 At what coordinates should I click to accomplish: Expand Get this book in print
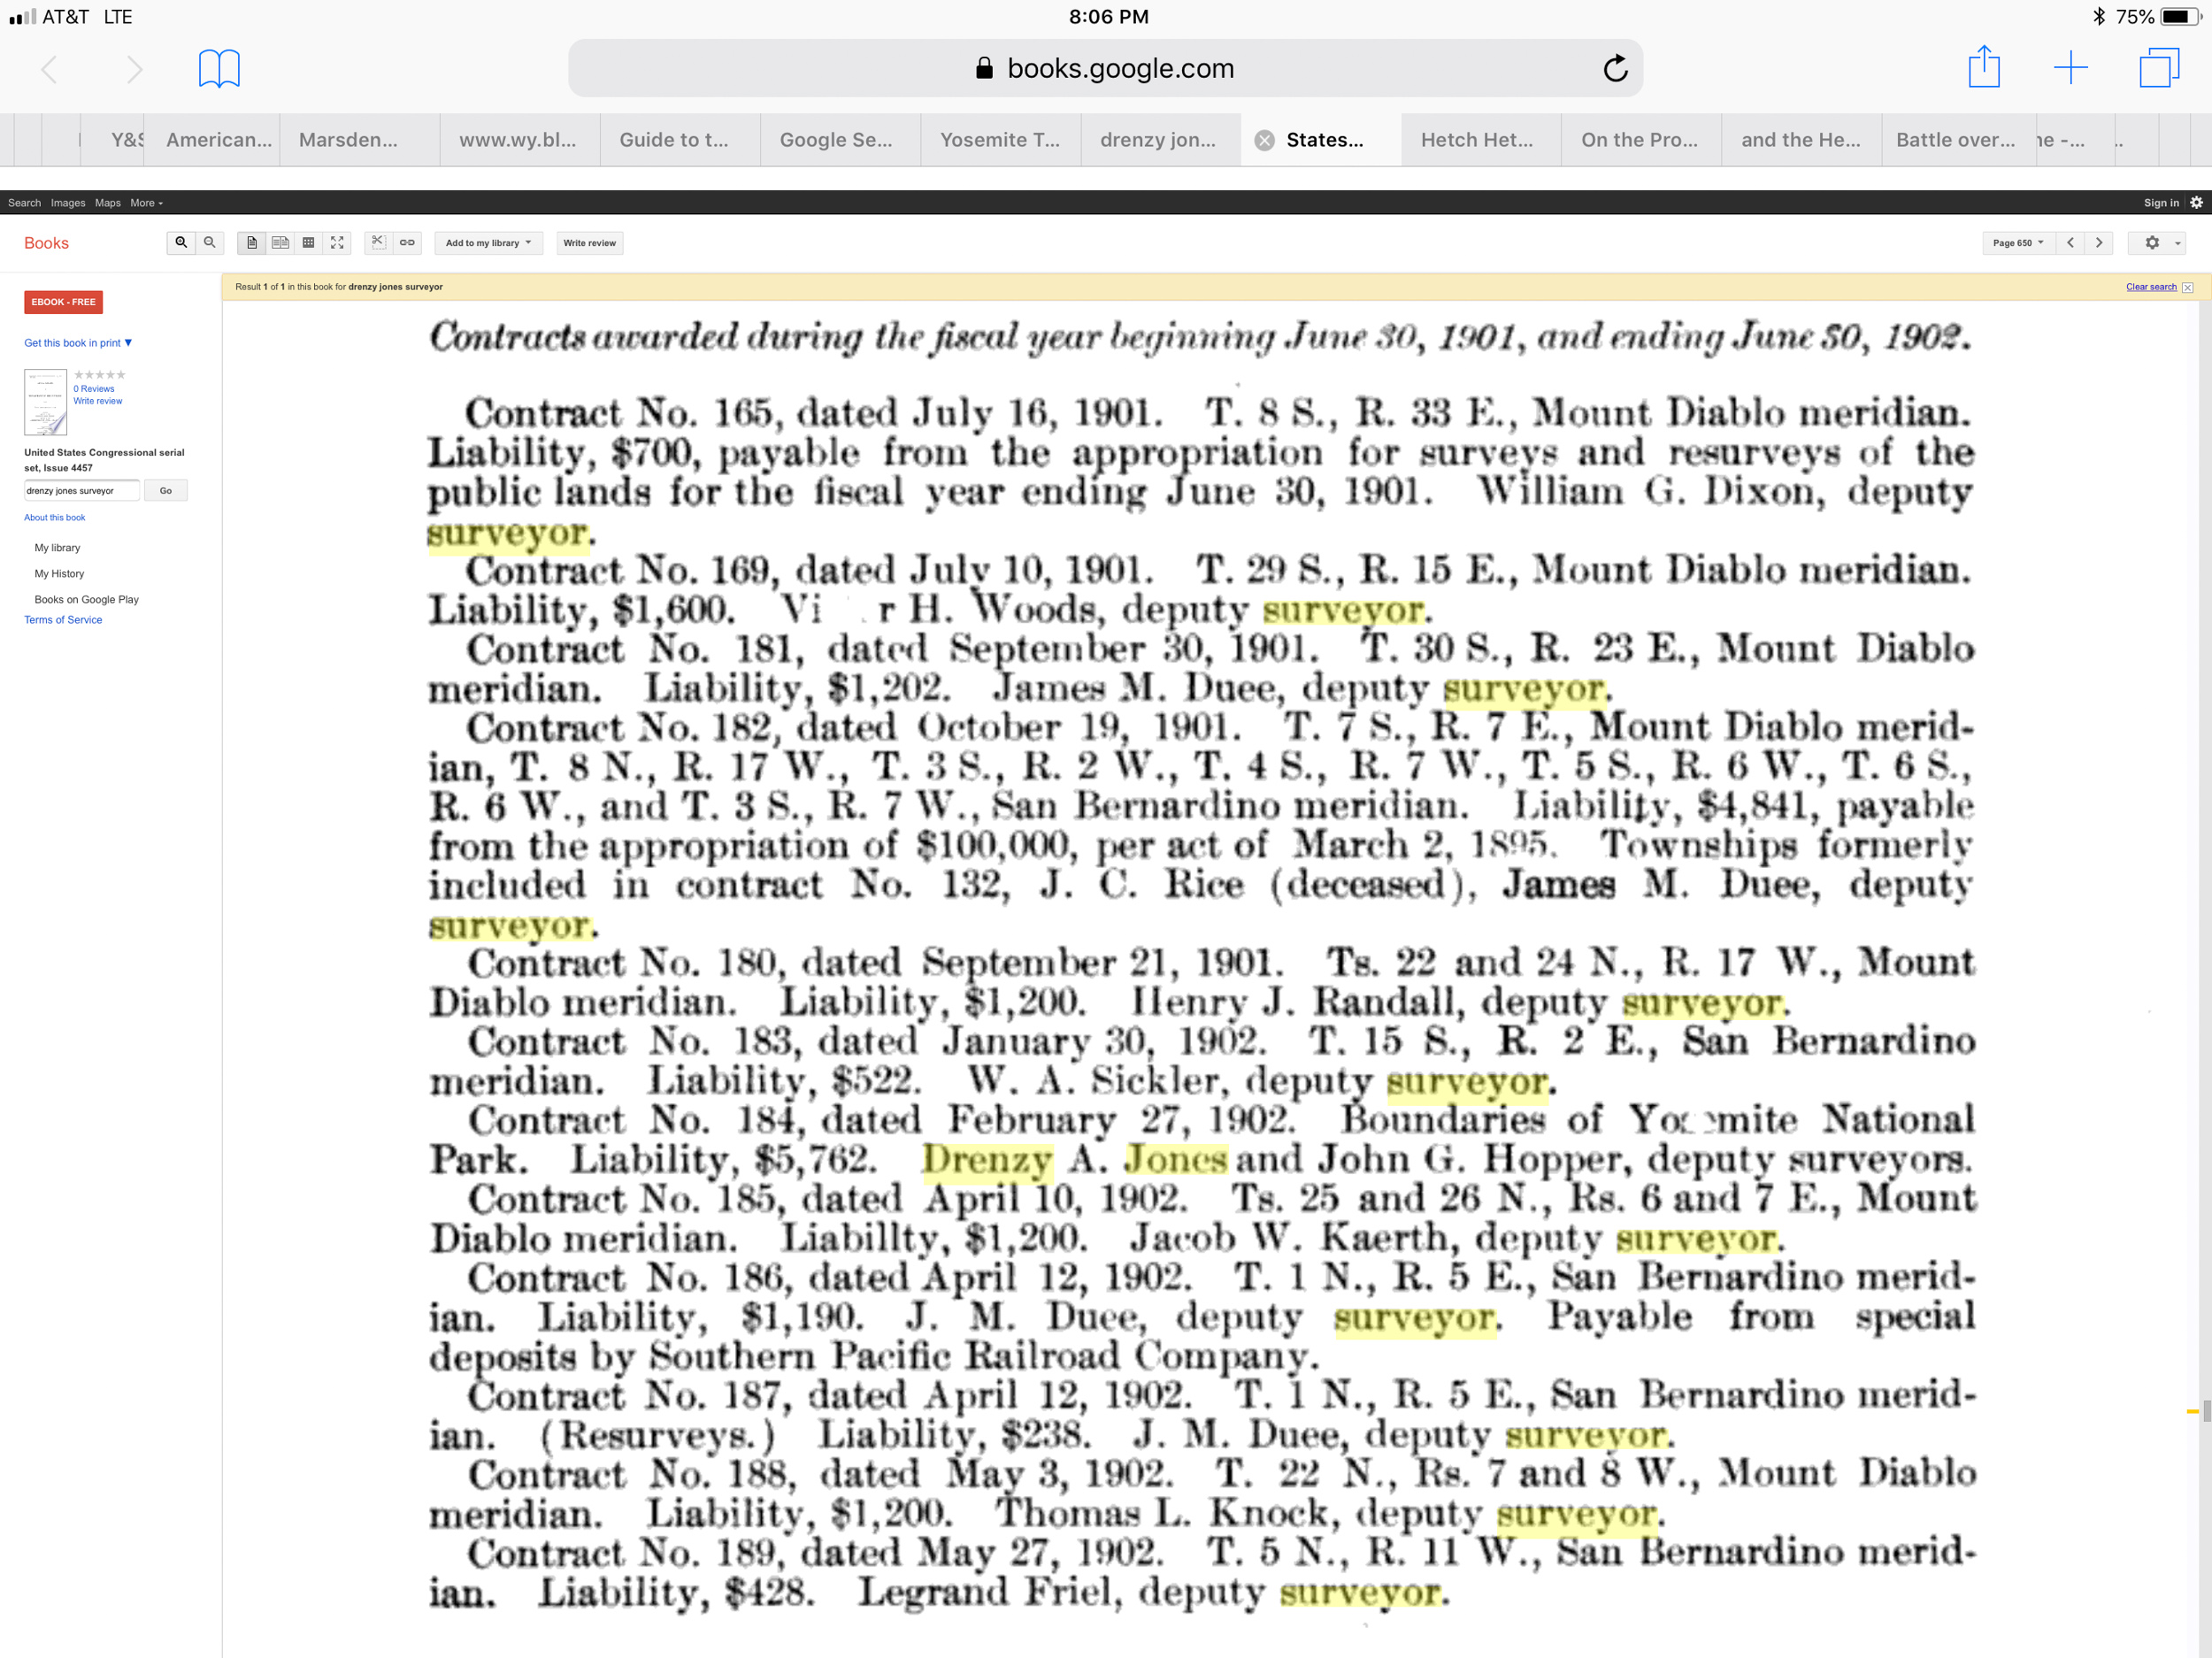(78, 343)
